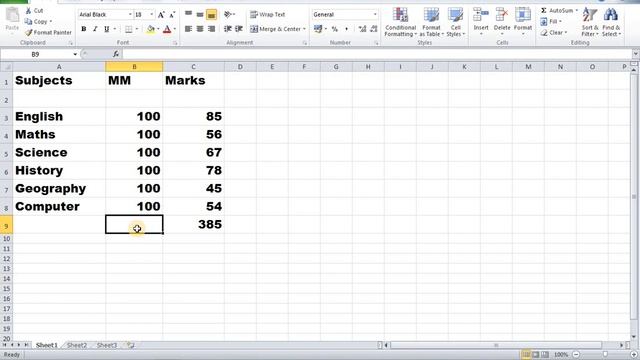Viewport: 640px width, 360px height.
Task: Apply Comma Style format
Action: tap(346, 29)
